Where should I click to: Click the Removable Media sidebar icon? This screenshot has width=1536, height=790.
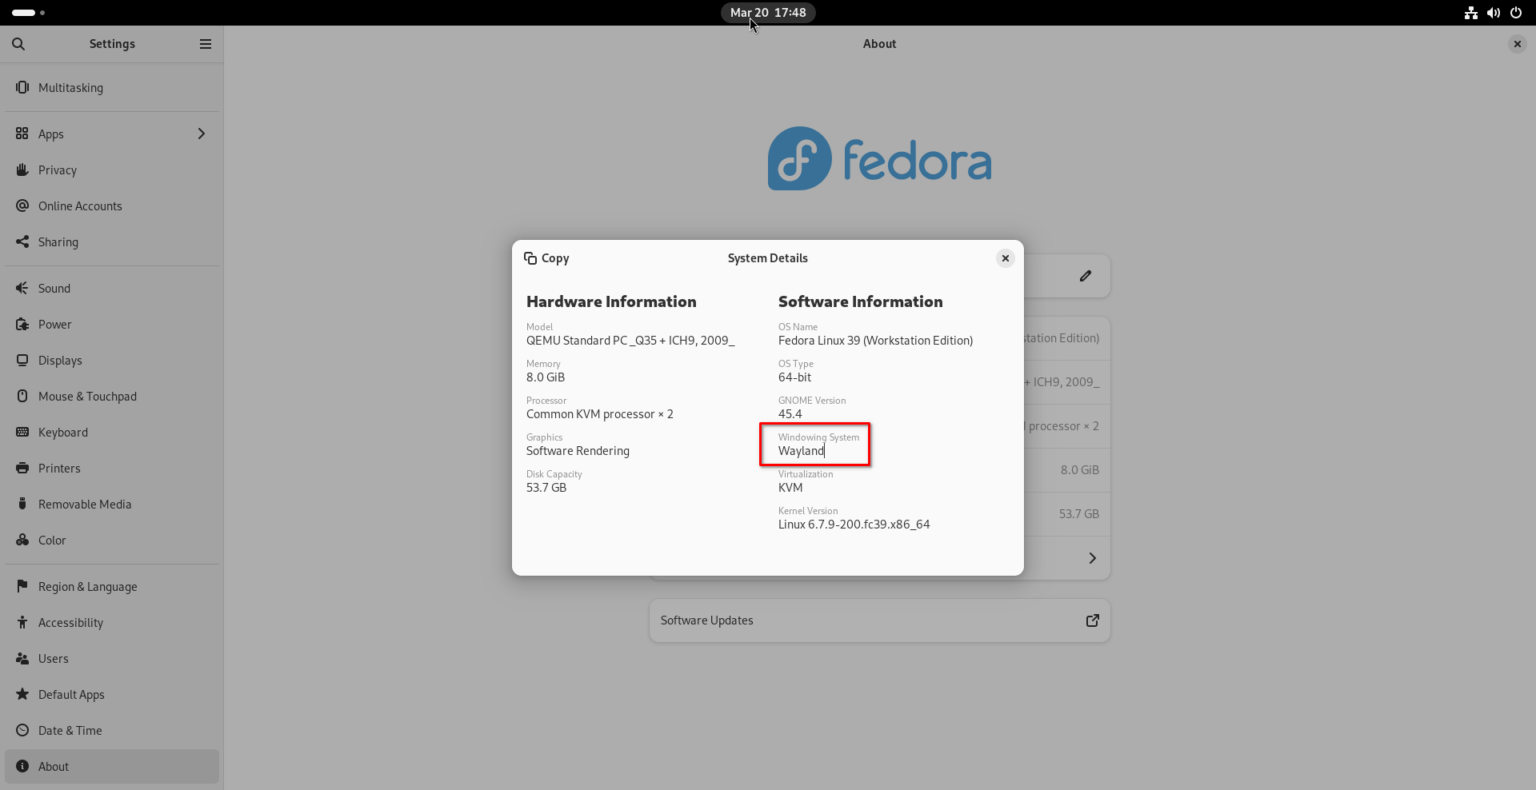pyautogui.click(x=21, y=504)
